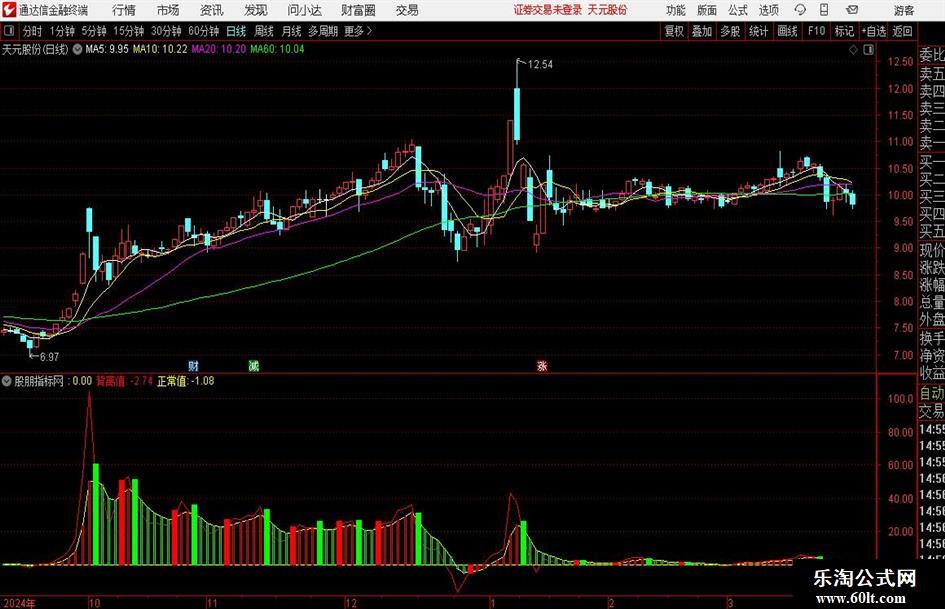
Task: Switch to the 分时 chart tab
Action: pyautogui.click(x=33, y=31)
